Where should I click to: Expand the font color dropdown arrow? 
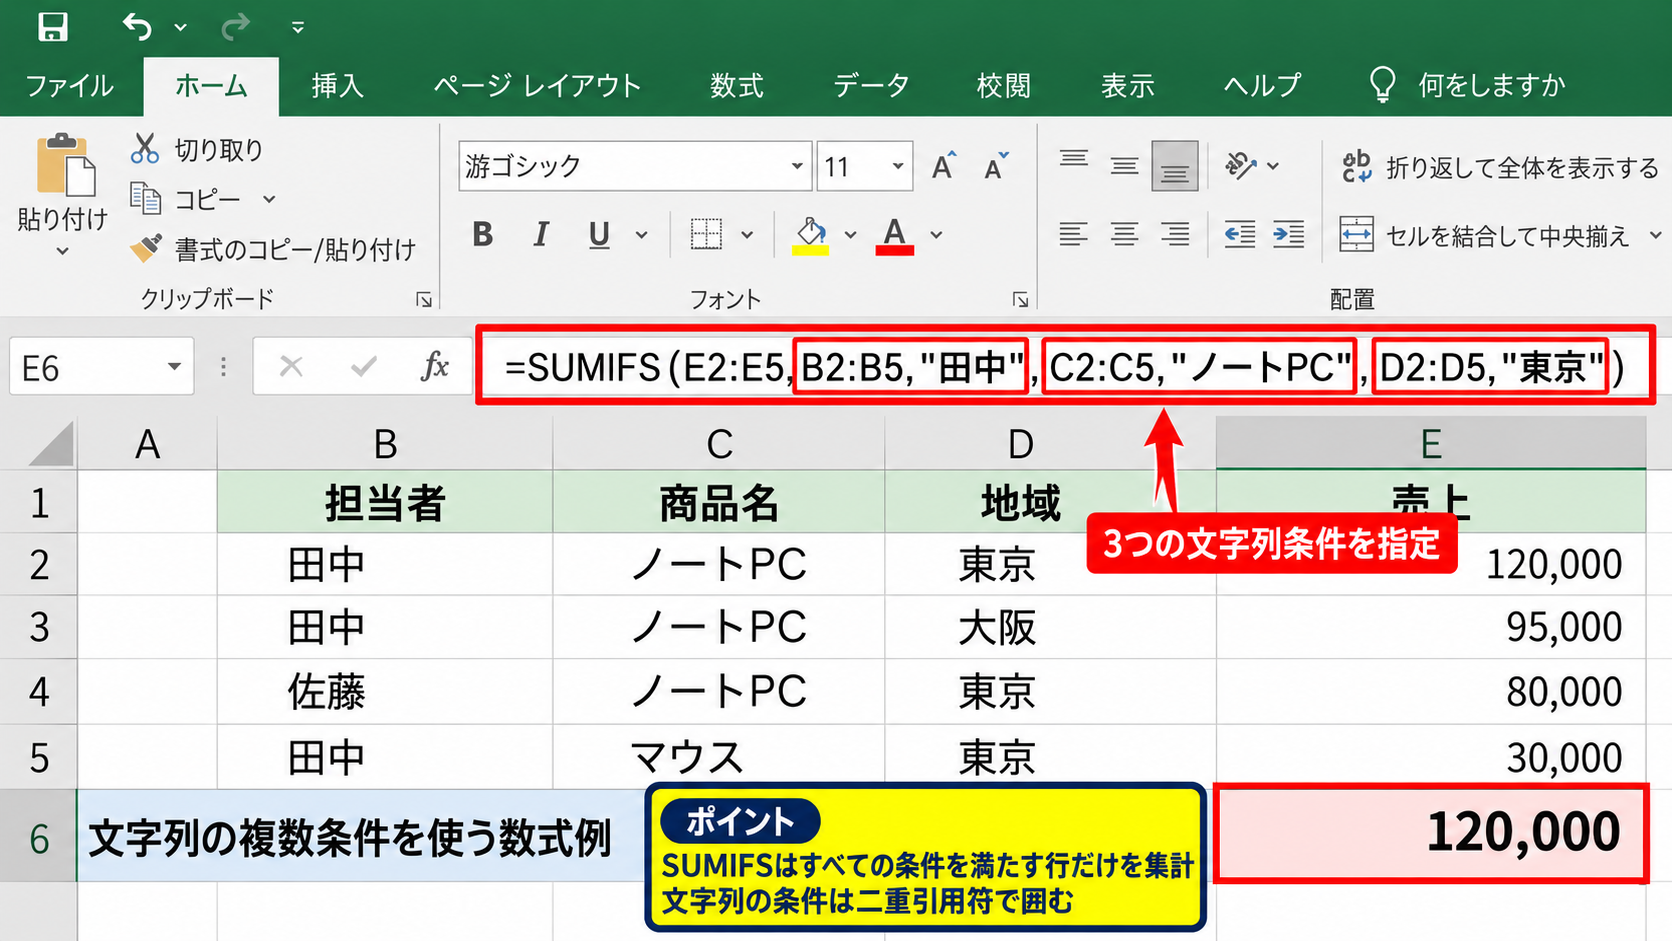click(x=936, y=236)
